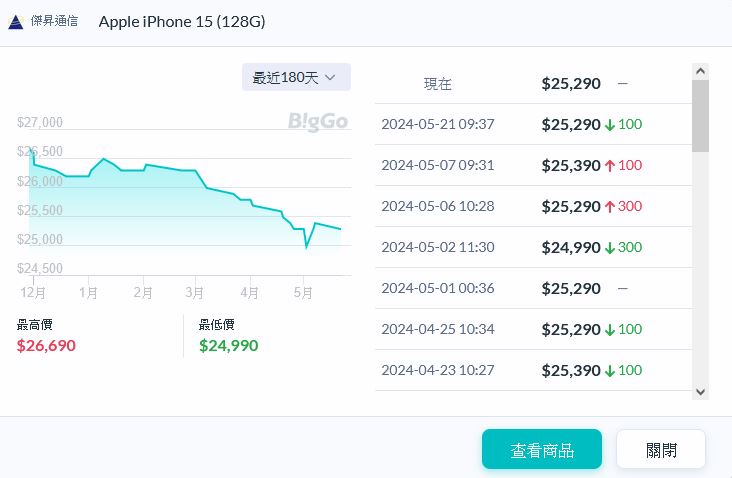Click the highest price value $26,690

[46, 346]
